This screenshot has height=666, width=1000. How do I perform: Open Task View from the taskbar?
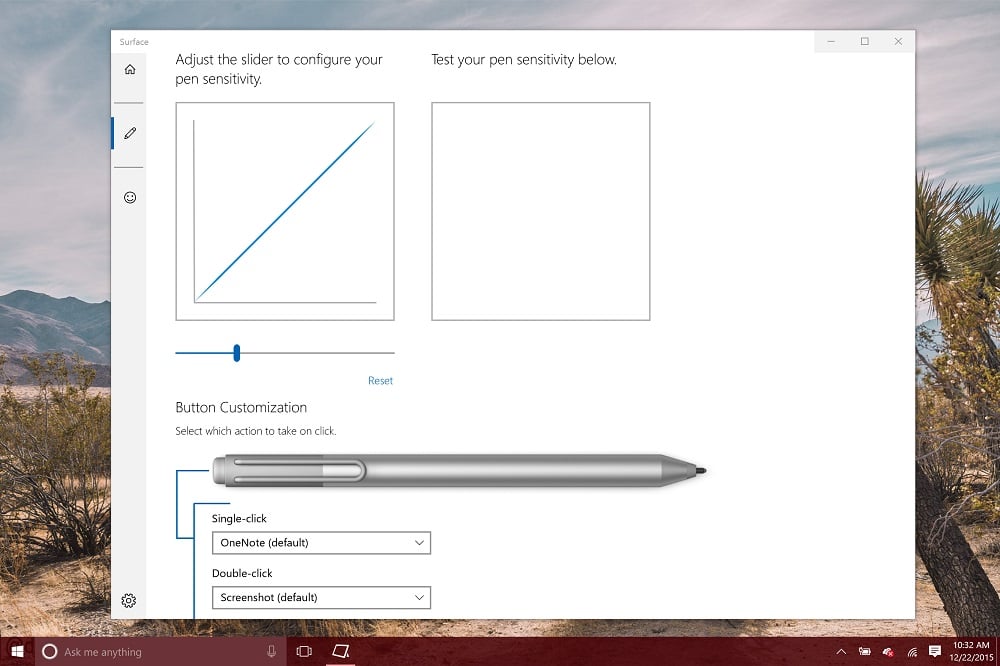[303, 651]
